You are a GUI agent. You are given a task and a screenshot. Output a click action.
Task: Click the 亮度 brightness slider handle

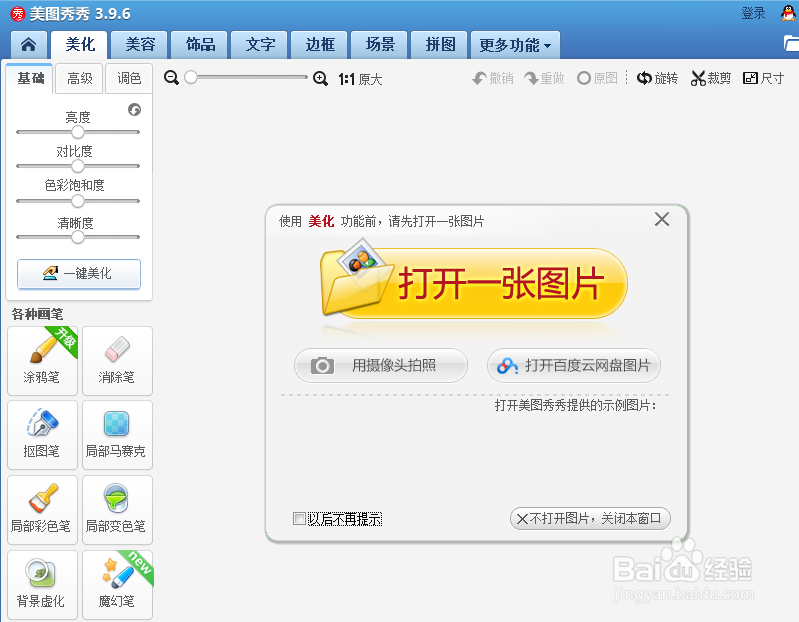[x=77, y=132]
